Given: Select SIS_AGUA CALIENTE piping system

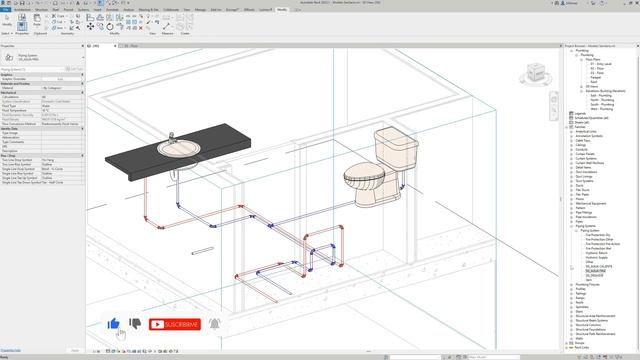Looking at the screenshot, I should pyautogui.click(x=599, y=267).
